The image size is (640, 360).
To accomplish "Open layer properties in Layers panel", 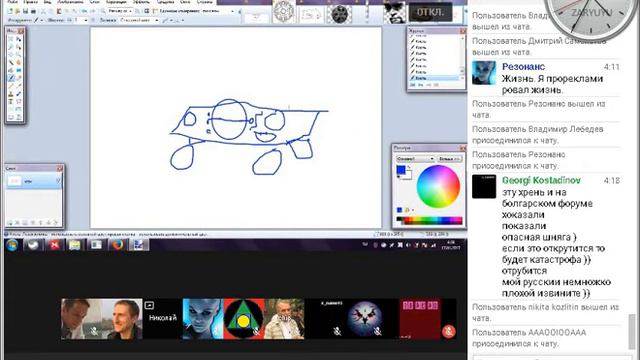I will tap(56, 222).
